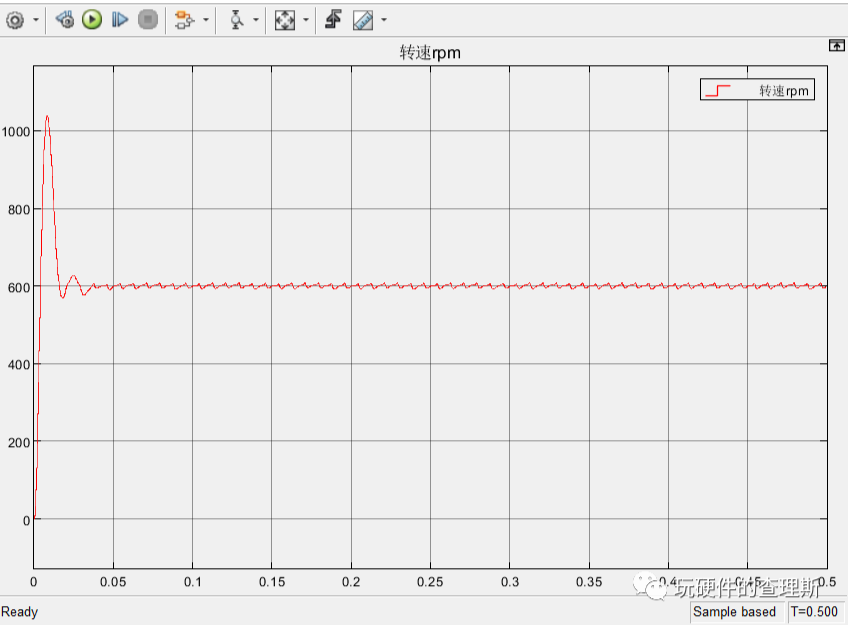The image size is (848, 625).
Task: Click the 0.25 x-axis tick label
Action: click(x=430, y=582)
